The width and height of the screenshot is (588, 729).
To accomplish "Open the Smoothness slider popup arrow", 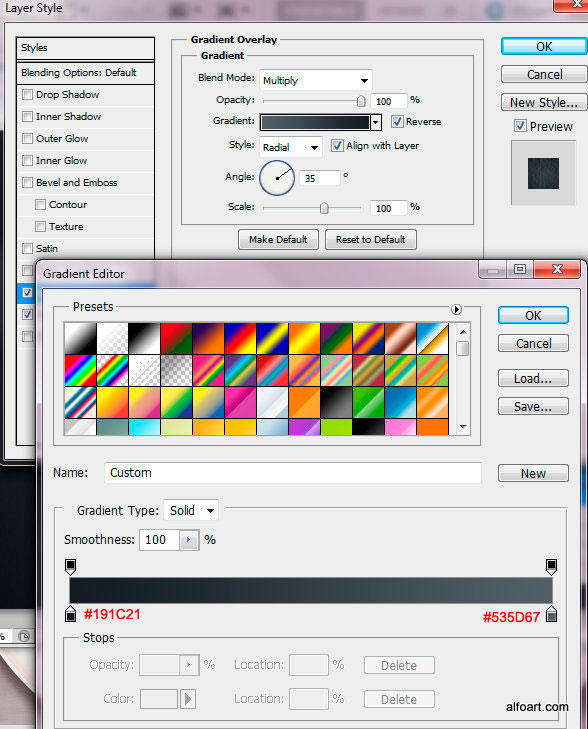I will 189,540.
